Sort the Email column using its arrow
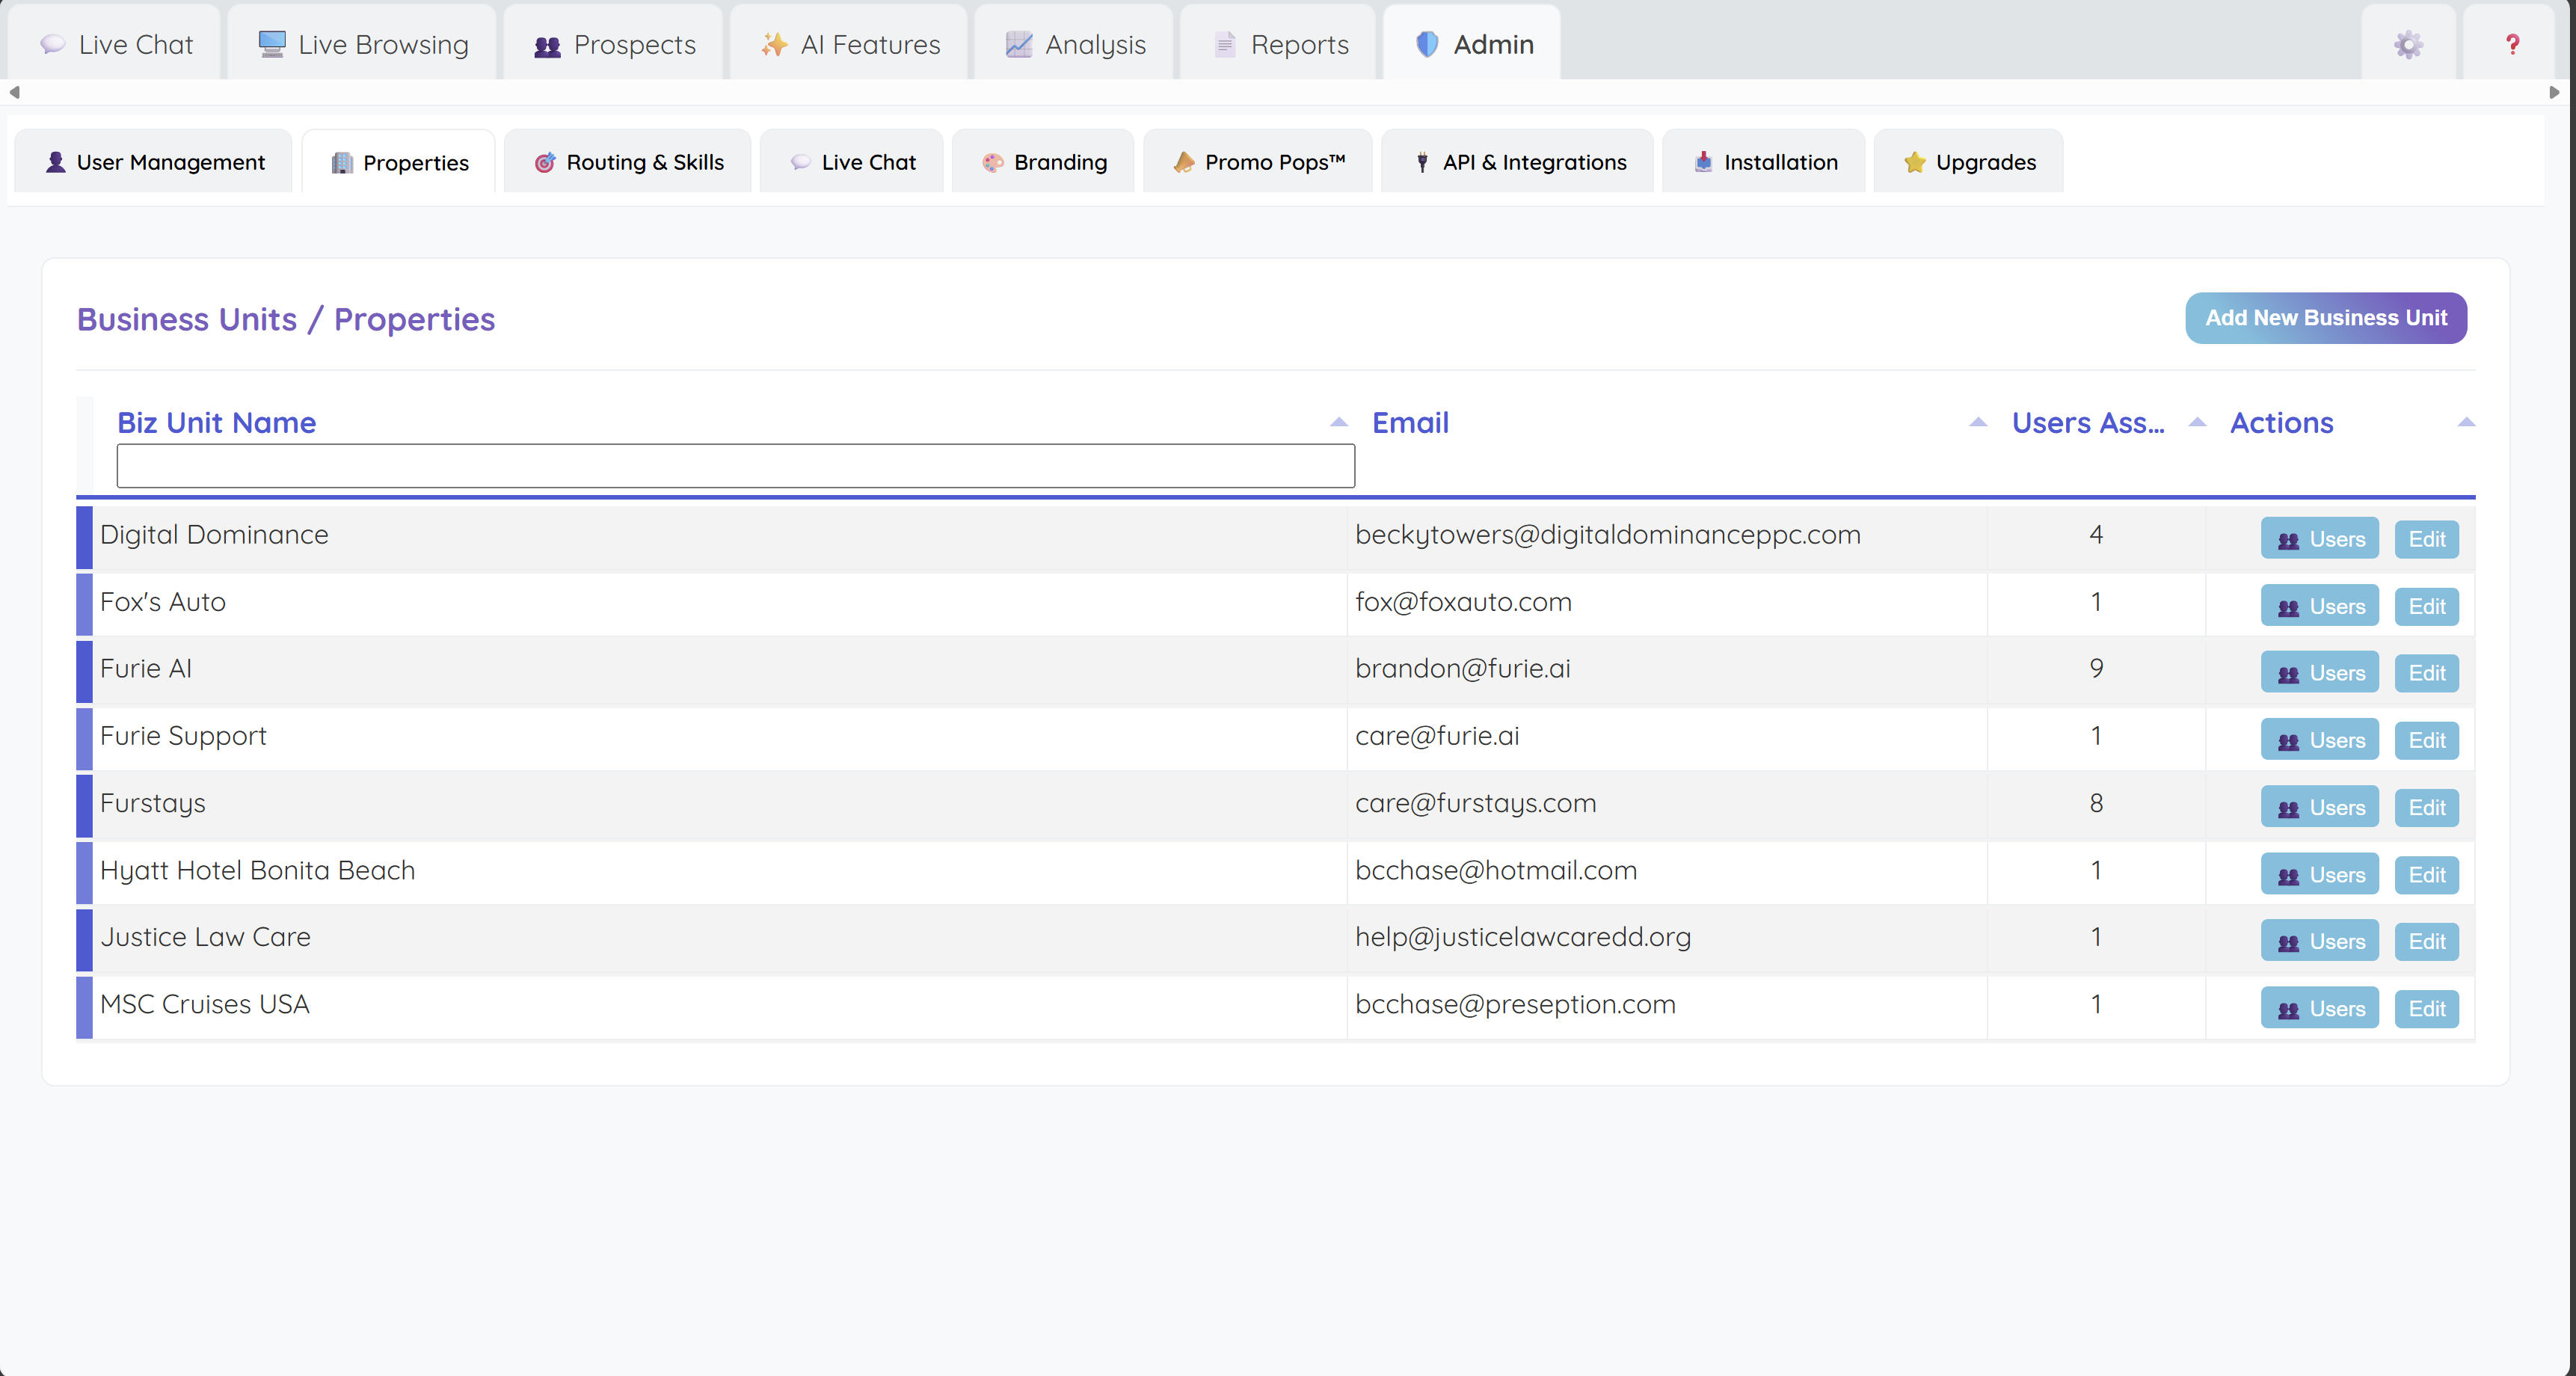Viewport: 2576px width, 1376px height. tap(1977, 422)
